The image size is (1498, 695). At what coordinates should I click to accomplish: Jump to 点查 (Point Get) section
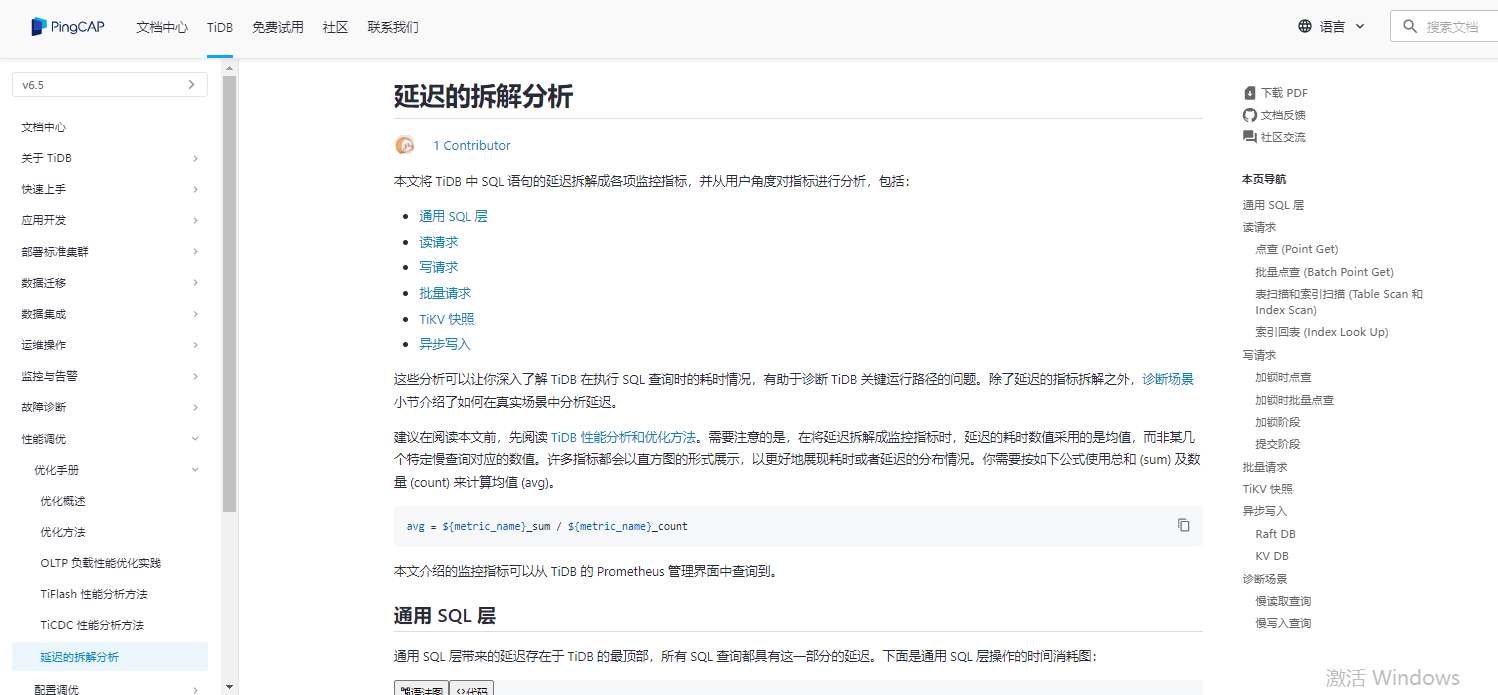[x=1296, y=249]
